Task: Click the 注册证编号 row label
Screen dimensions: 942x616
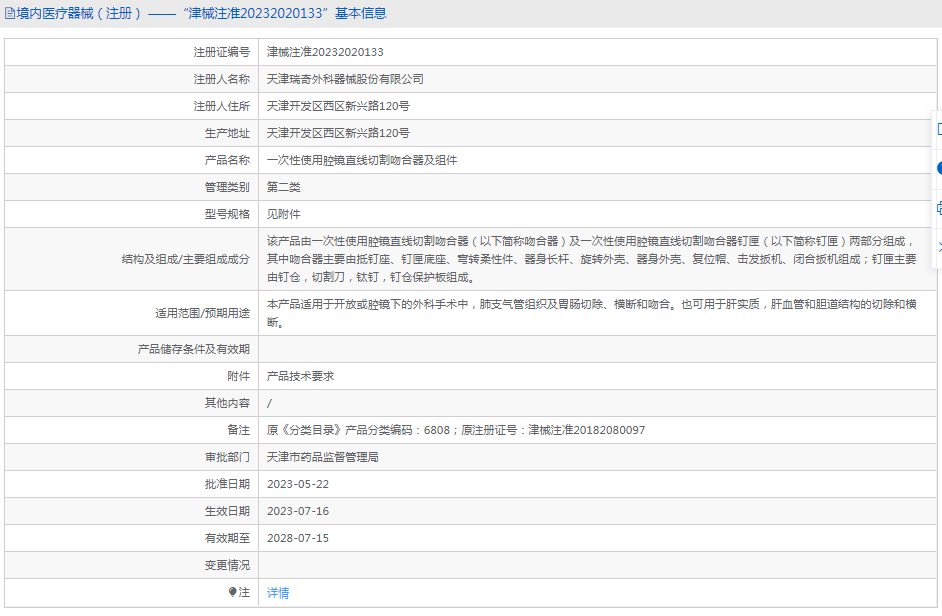Action: click(222, 52)
